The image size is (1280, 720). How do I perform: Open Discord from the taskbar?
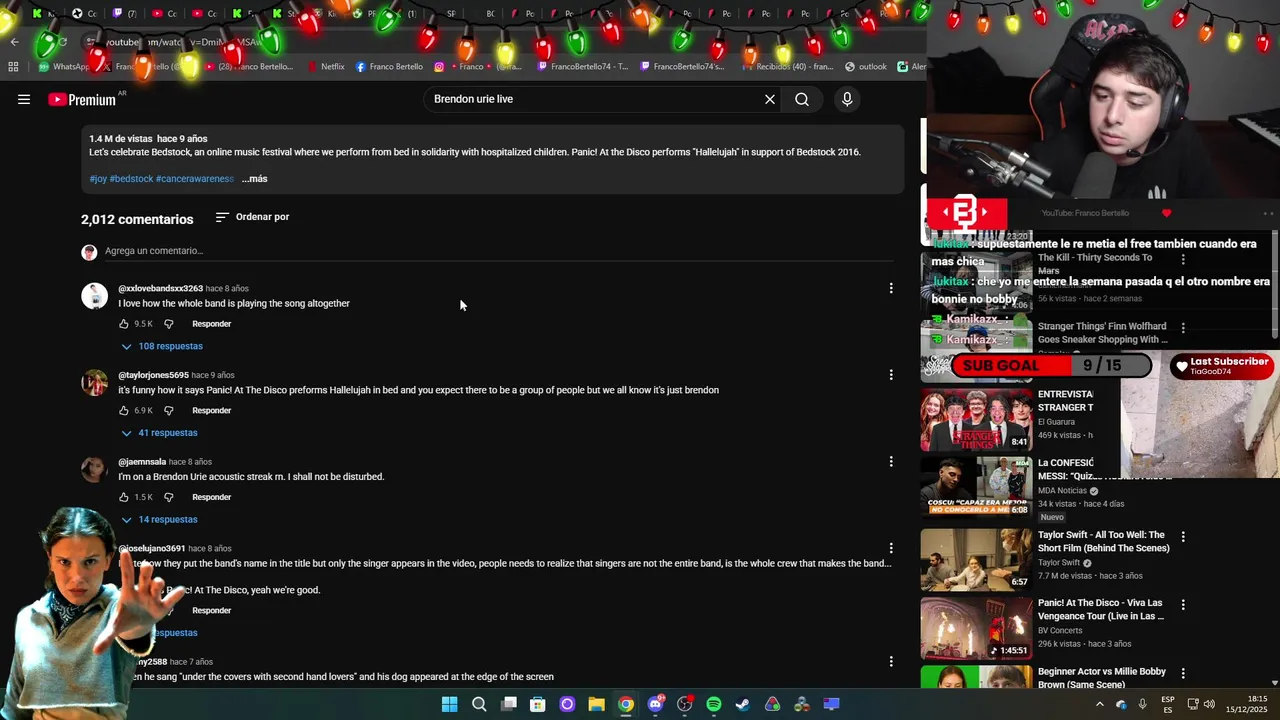coord(655,704)
